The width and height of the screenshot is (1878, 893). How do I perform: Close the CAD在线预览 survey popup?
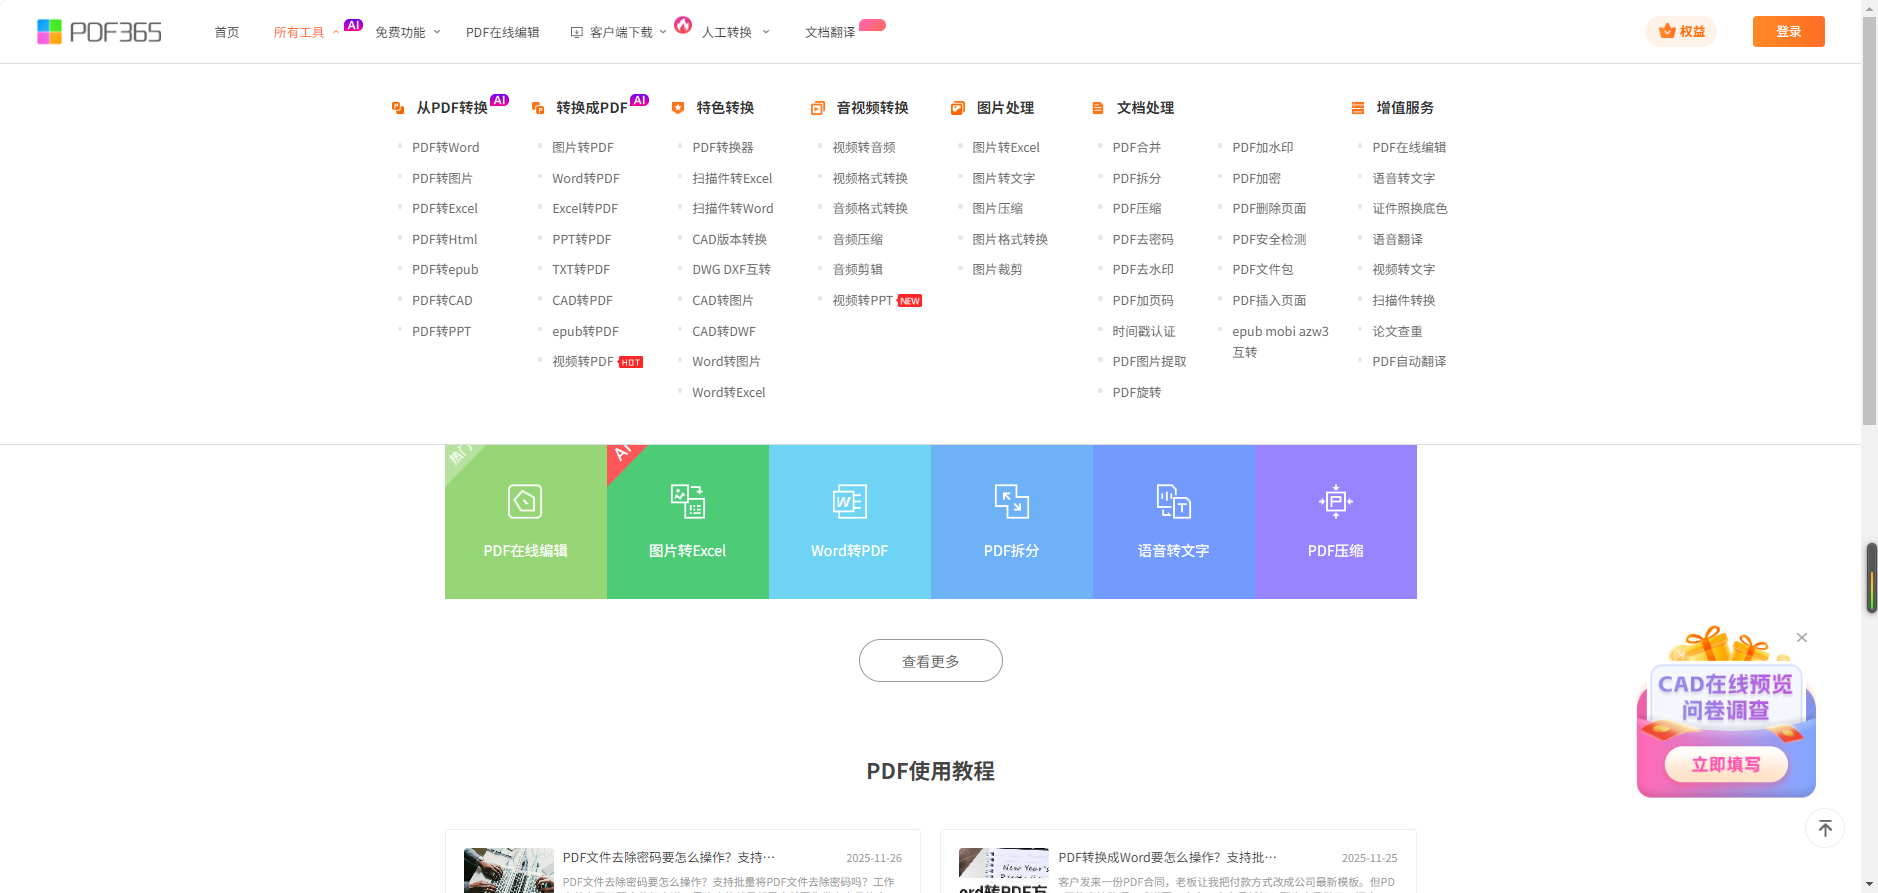tap(1801, 638)
